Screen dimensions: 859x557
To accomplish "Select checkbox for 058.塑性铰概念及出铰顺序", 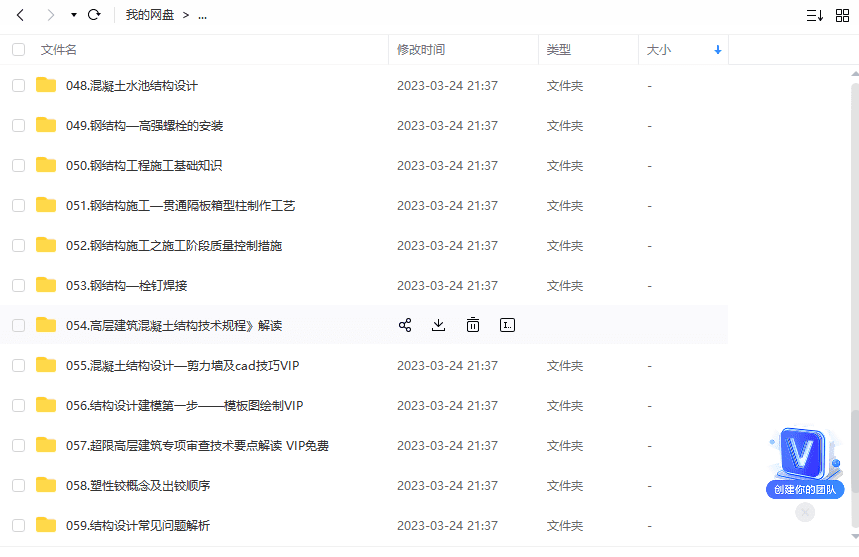I will [x=19, y=485].
